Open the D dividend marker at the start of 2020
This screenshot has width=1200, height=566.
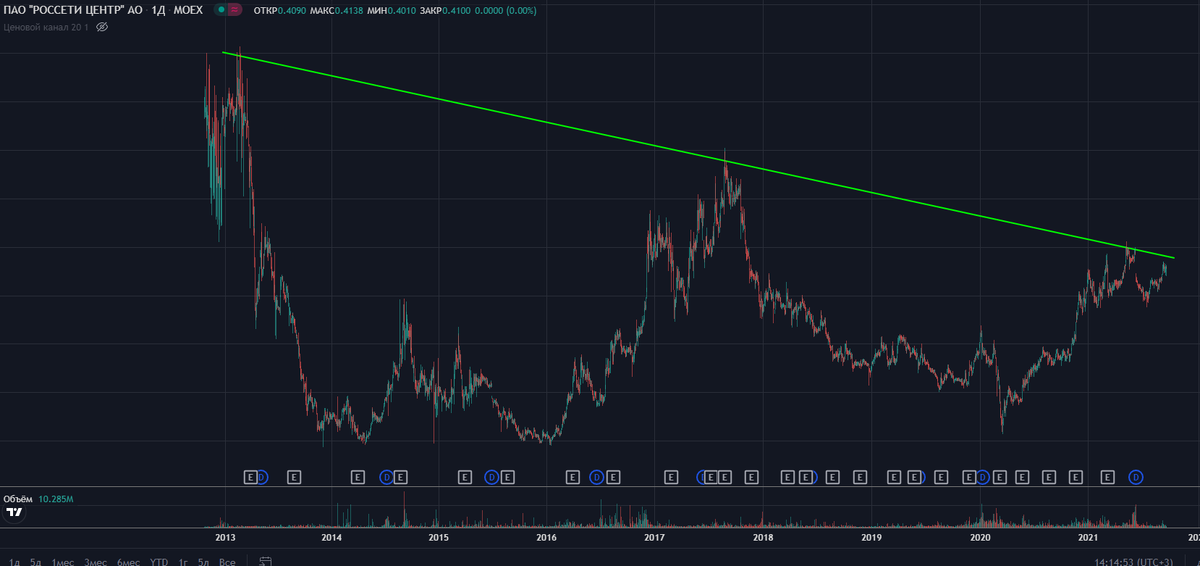[x=983, y=477]
